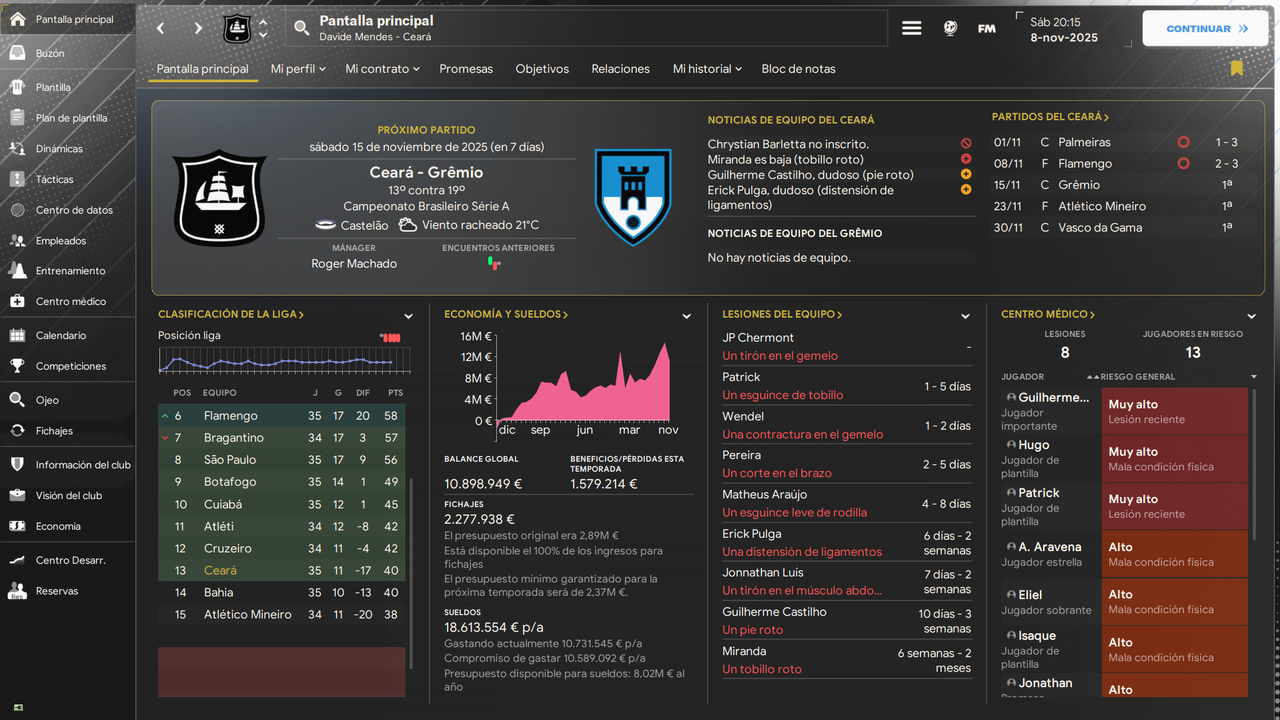This screenshot has width=1280, height=720.
Task: Click Muy alto risk bar for Hugo
Action: [x=1175, y=459]
